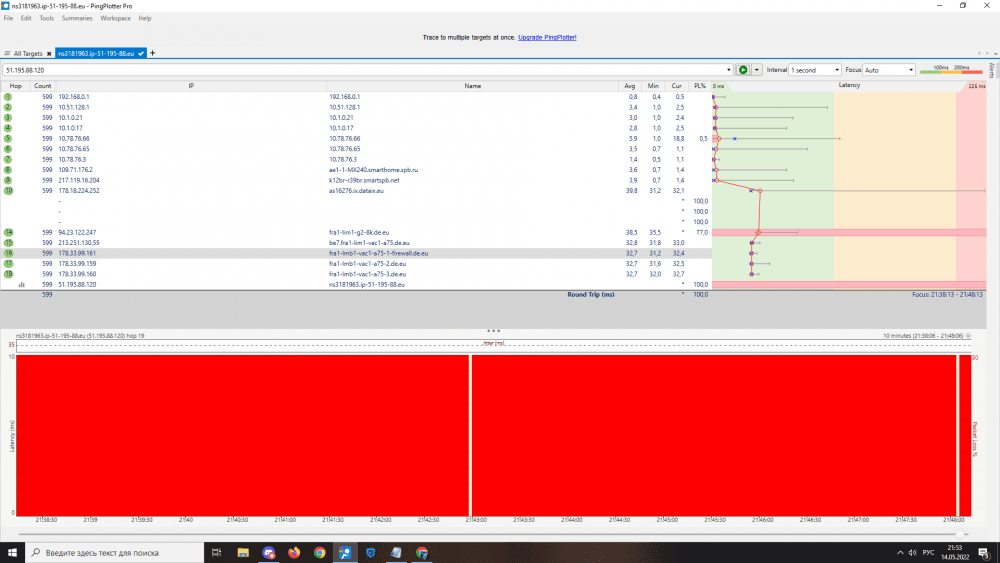Open the Alerts side panel
This screenshot has height=563, width=1000.
(992, 70)
